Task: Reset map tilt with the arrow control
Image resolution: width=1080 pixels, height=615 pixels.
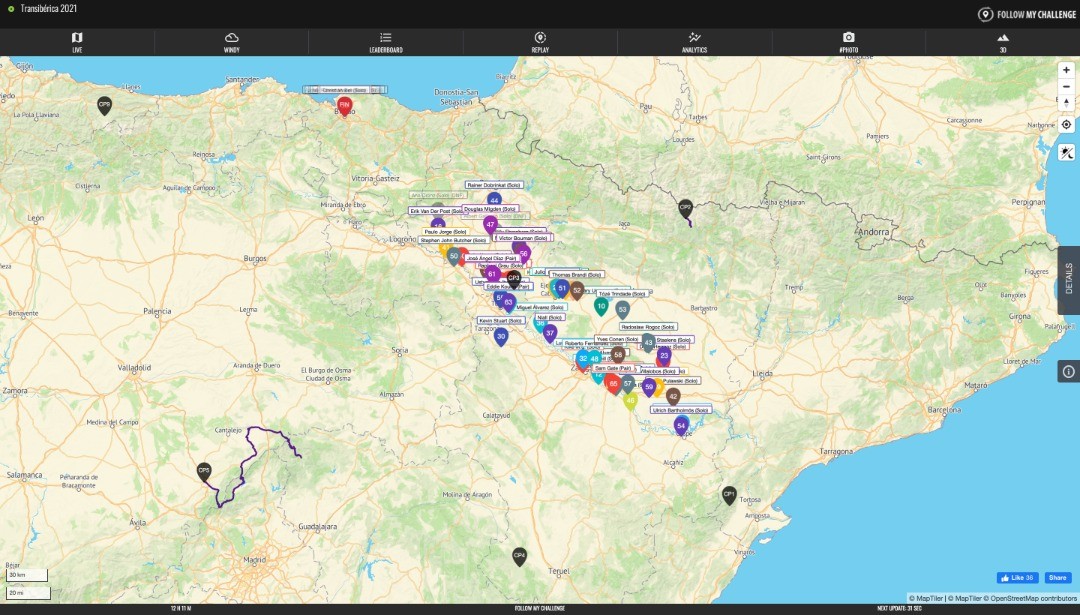Action: (1065, 103)
